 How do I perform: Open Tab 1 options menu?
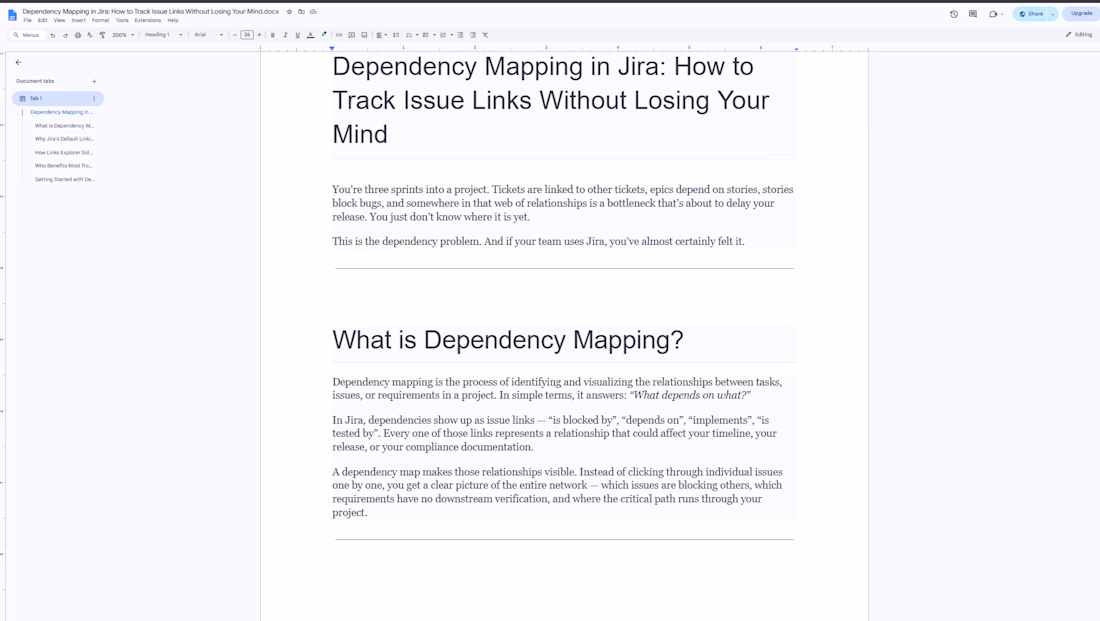tap(94, 98)
